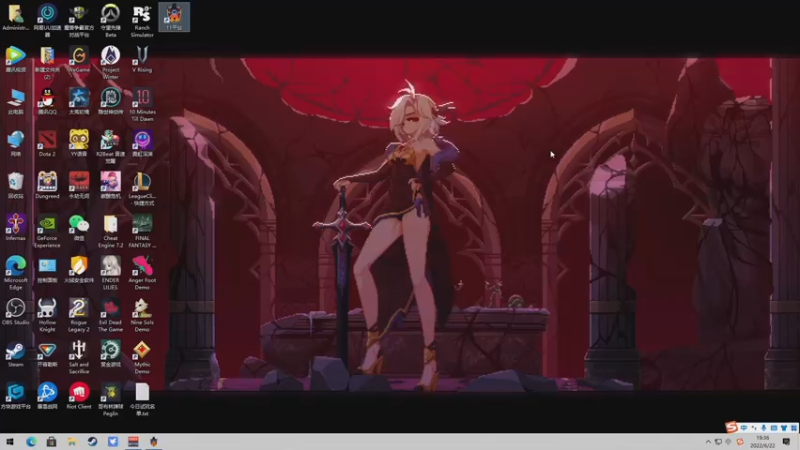The height and width of the screenshot is (450, 800).
Task: Launch Riot Client from the desktop
Action: [79, 396]
